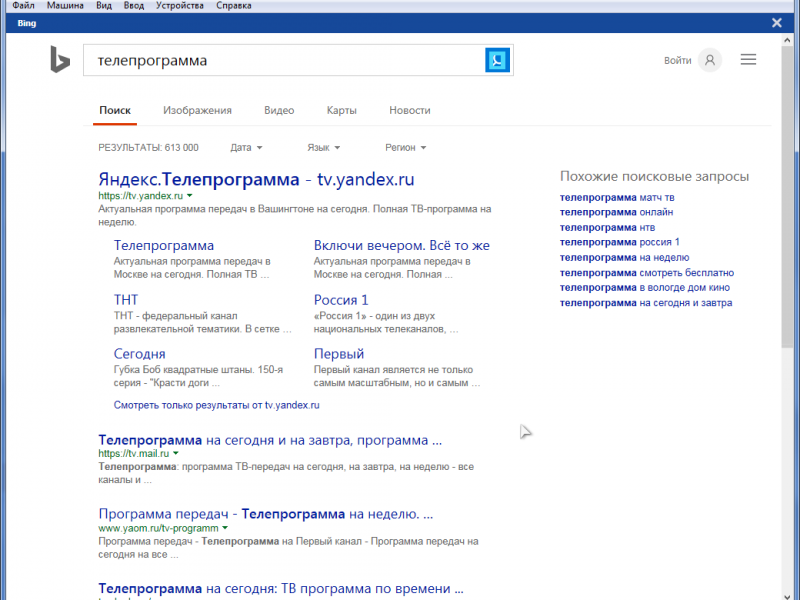Expand the Язык filter dropdown
Viewport: 800px width, 600px height.
coord(323,147)
